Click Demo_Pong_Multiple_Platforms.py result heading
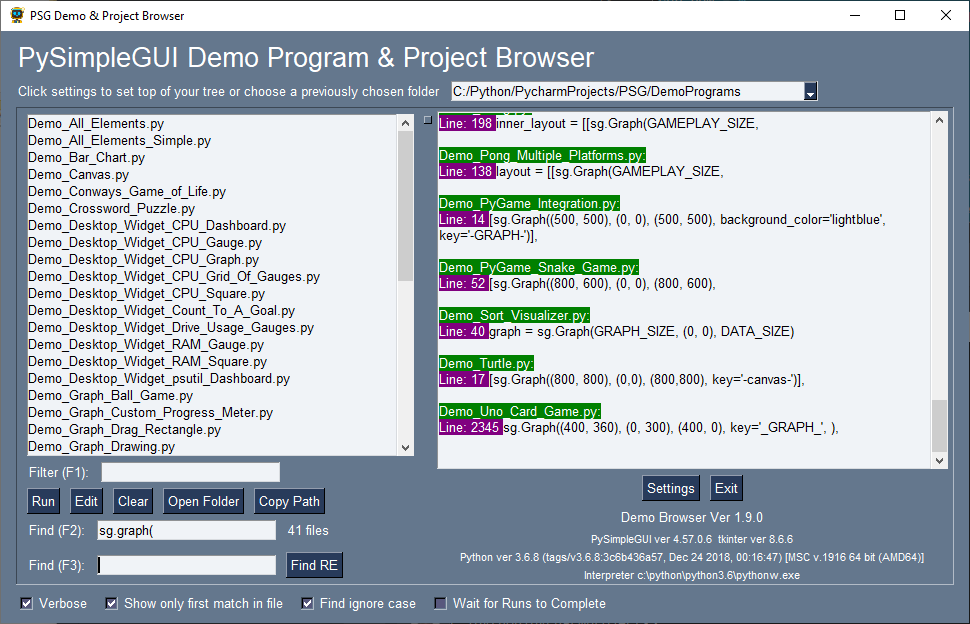This screenshot has width=970, height=624. (x=543, y=155)
